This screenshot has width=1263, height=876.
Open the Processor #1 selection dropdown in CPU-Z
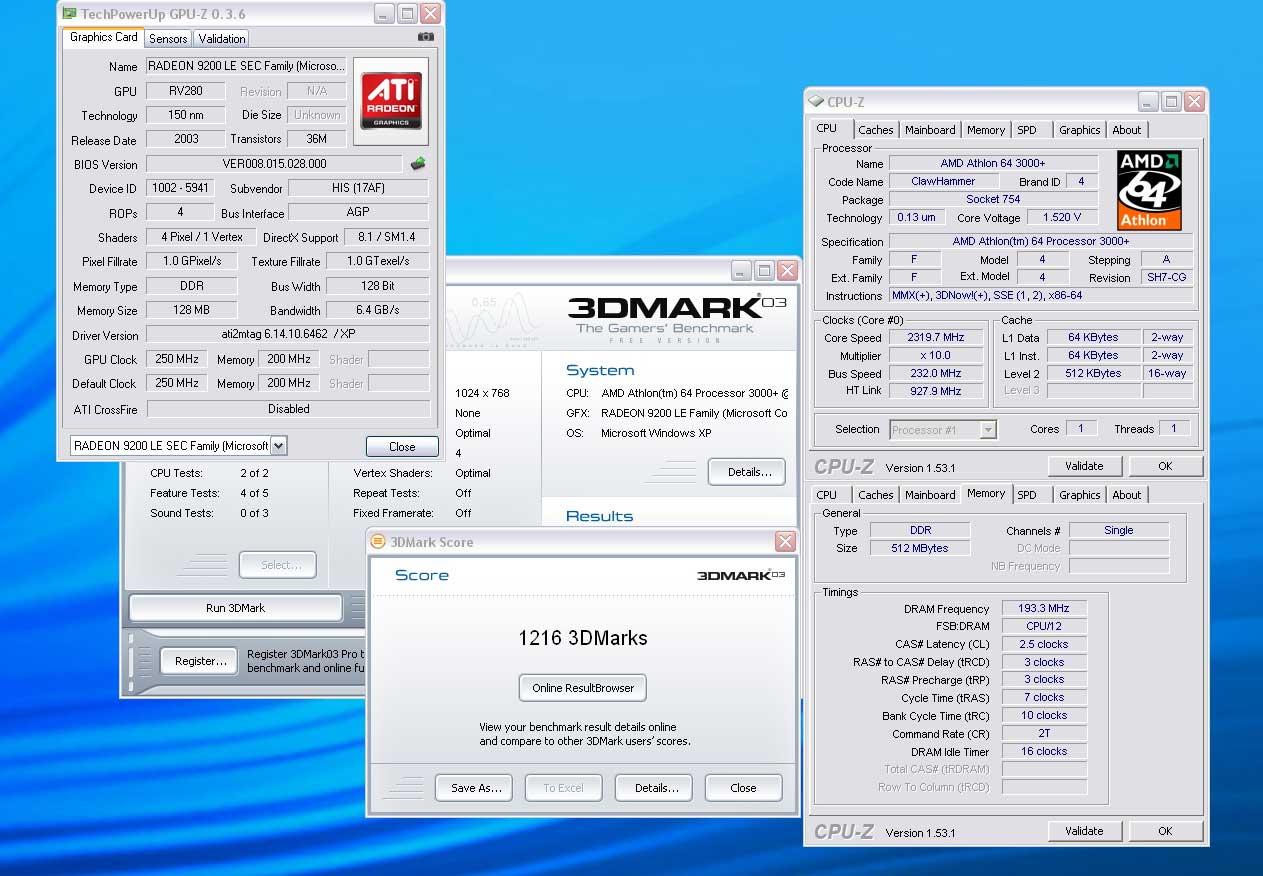coord(988,429)
